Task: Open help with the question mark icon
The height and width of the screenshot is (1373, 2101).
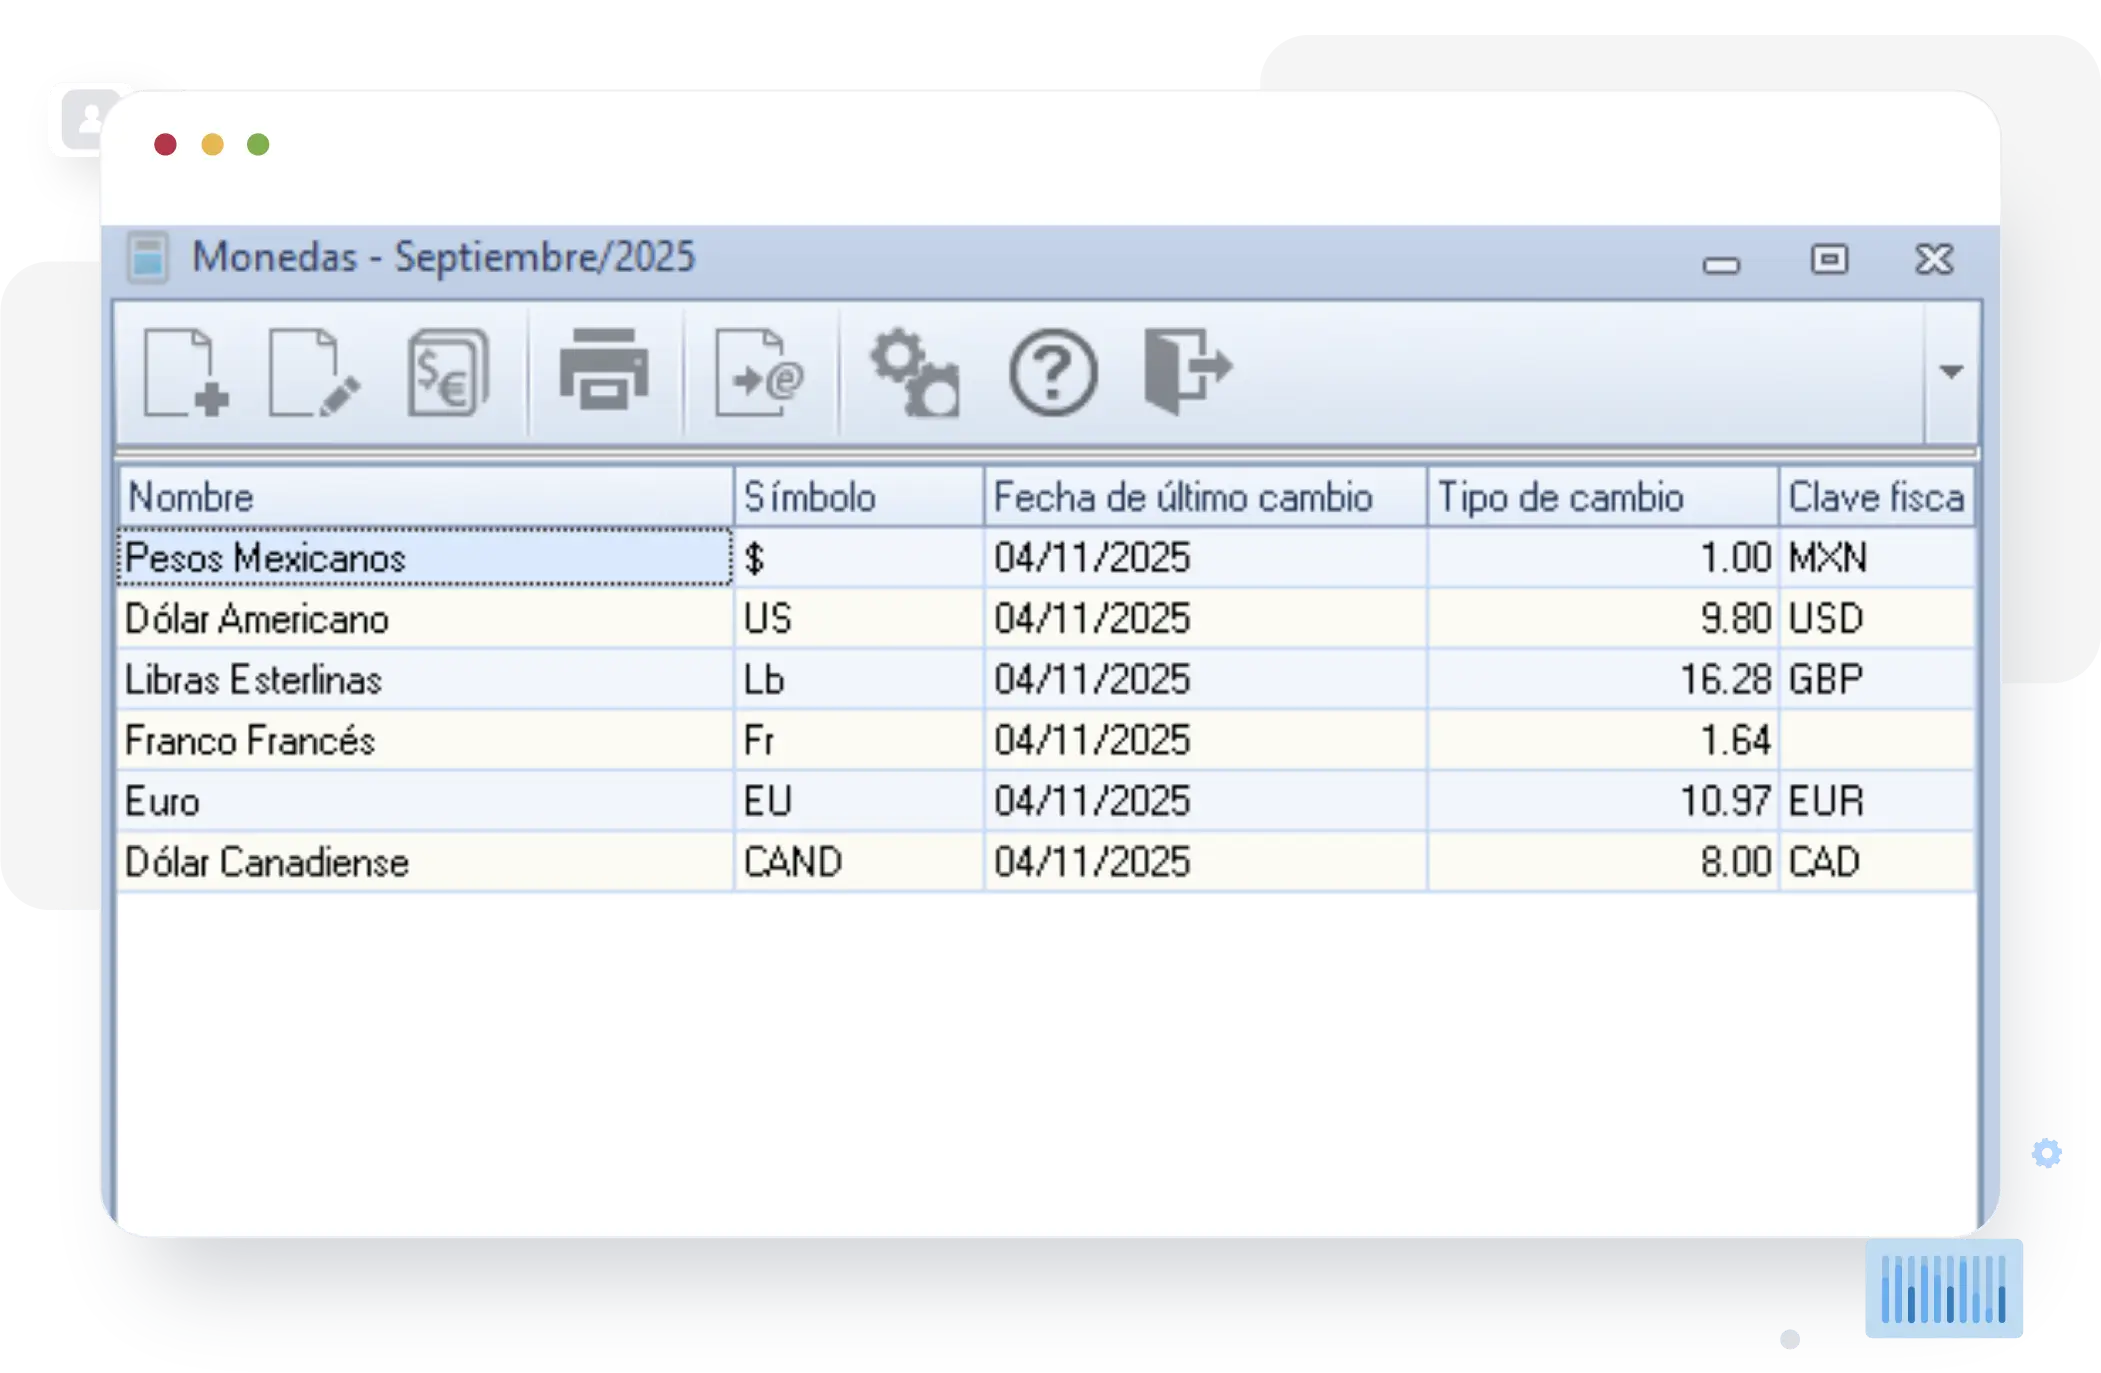Action: [1053, 372]
